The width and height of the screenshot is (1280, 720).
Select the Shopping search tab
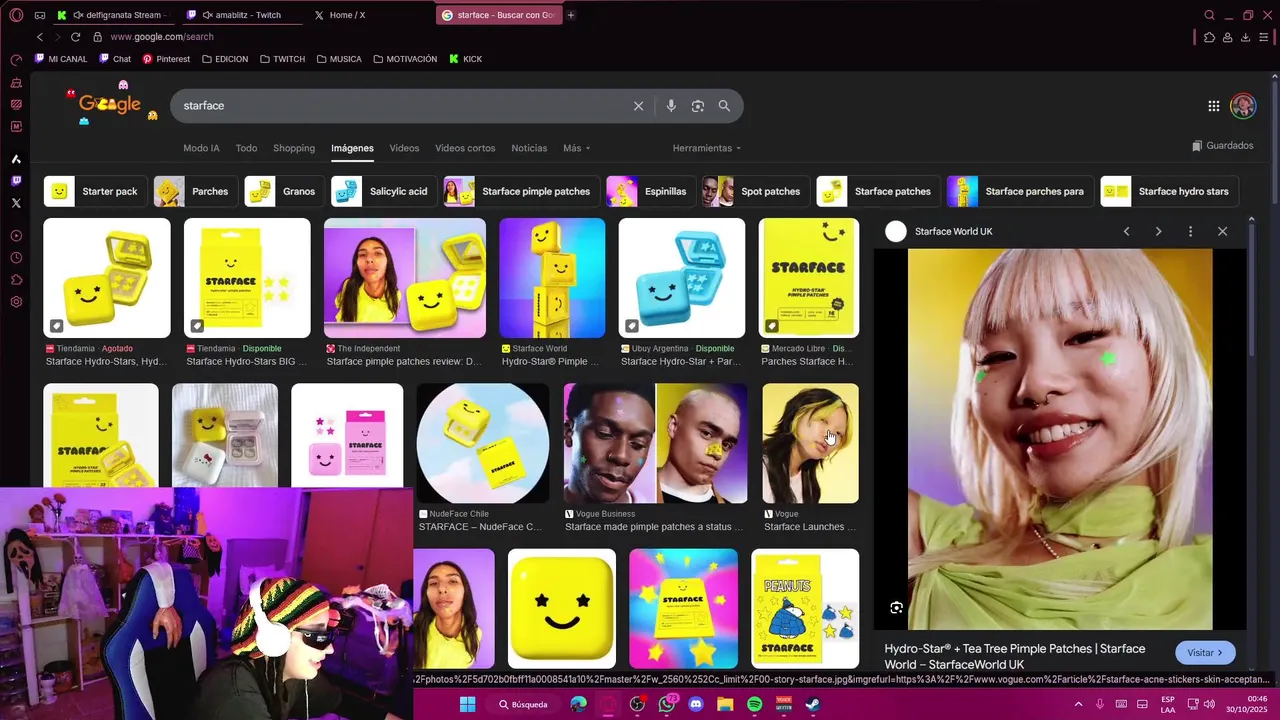pyautogui.click(x=294, y=148)
